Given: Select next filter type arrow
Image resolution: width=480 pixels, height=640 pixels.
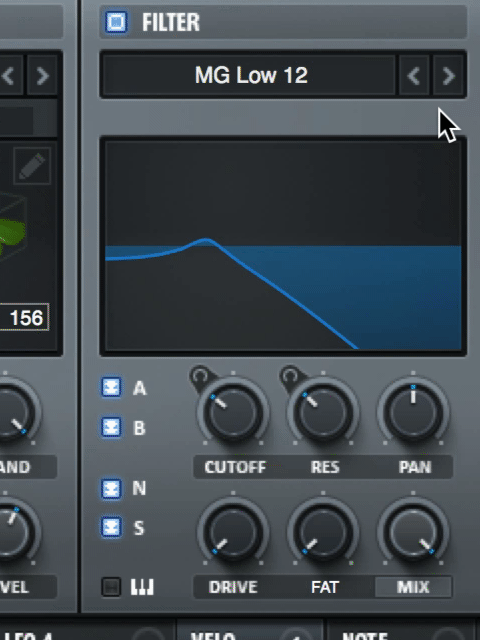Looking at the screenshot, I should pyautogui.click(x=448, y=76).
